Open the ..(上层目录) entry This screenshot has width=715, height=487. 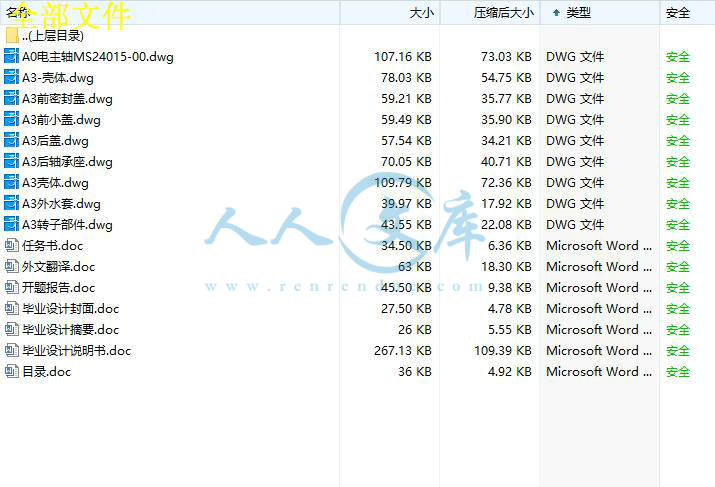52,36
